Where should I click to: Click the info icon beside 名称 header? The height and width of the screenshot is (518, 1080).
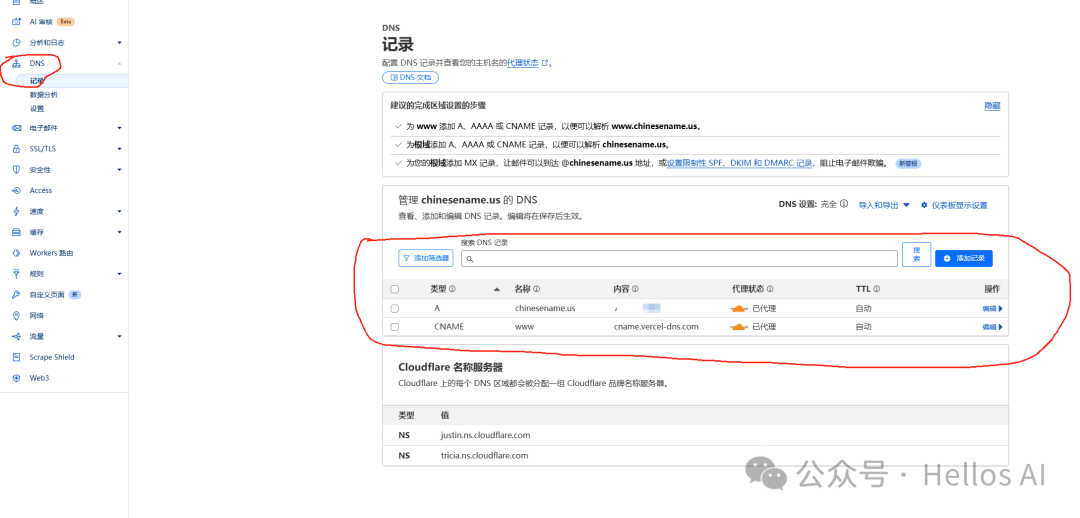tap(537, 289)
